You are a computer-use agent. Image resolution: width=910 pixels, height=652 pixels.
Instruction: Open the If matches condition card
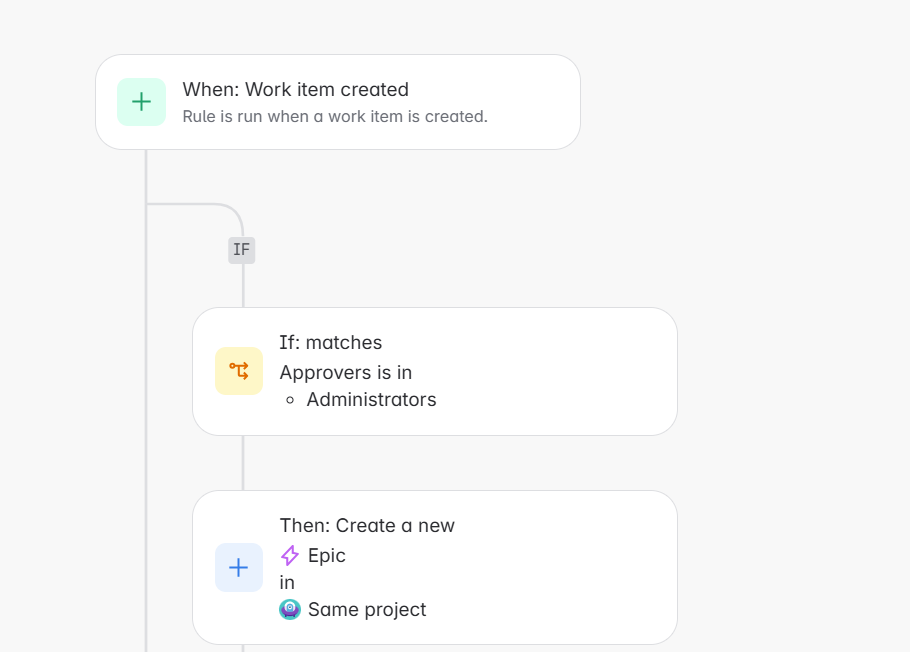[435, 372]
